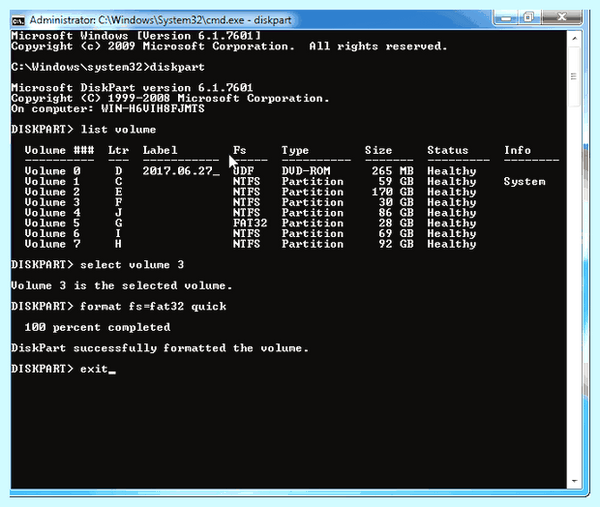Click the 'DVD-ROM' type value
This screenshot has width=600, height=507.
(x=306, y=171)
